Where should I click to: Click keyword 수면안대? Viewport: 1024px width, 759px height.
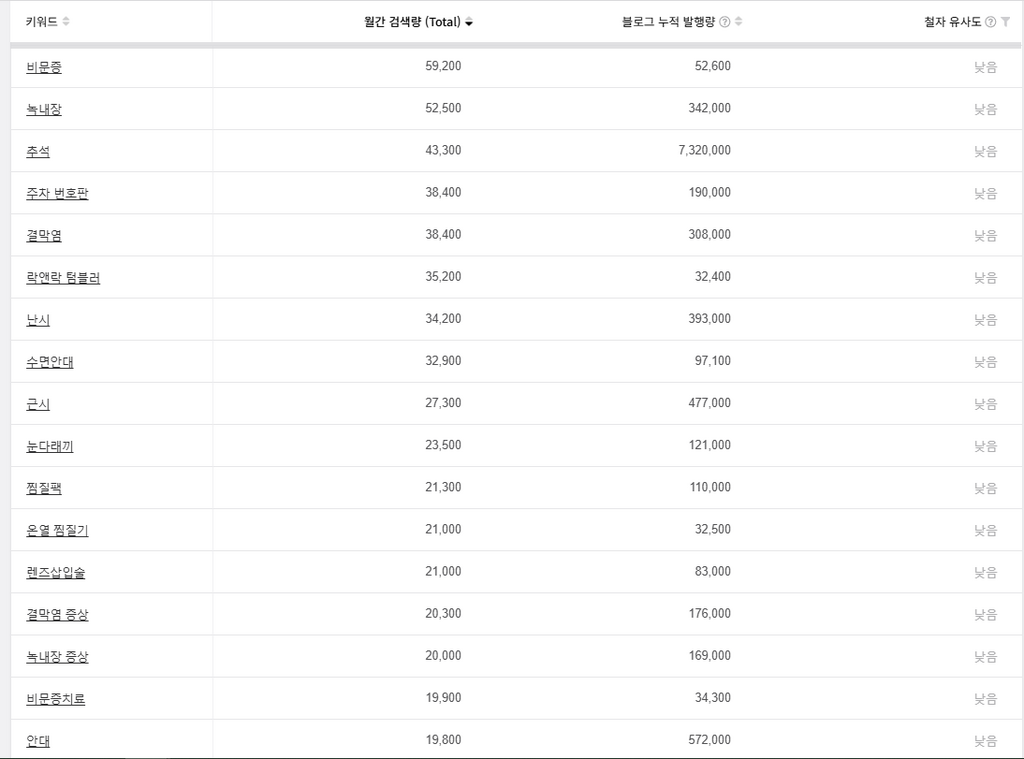50,362
